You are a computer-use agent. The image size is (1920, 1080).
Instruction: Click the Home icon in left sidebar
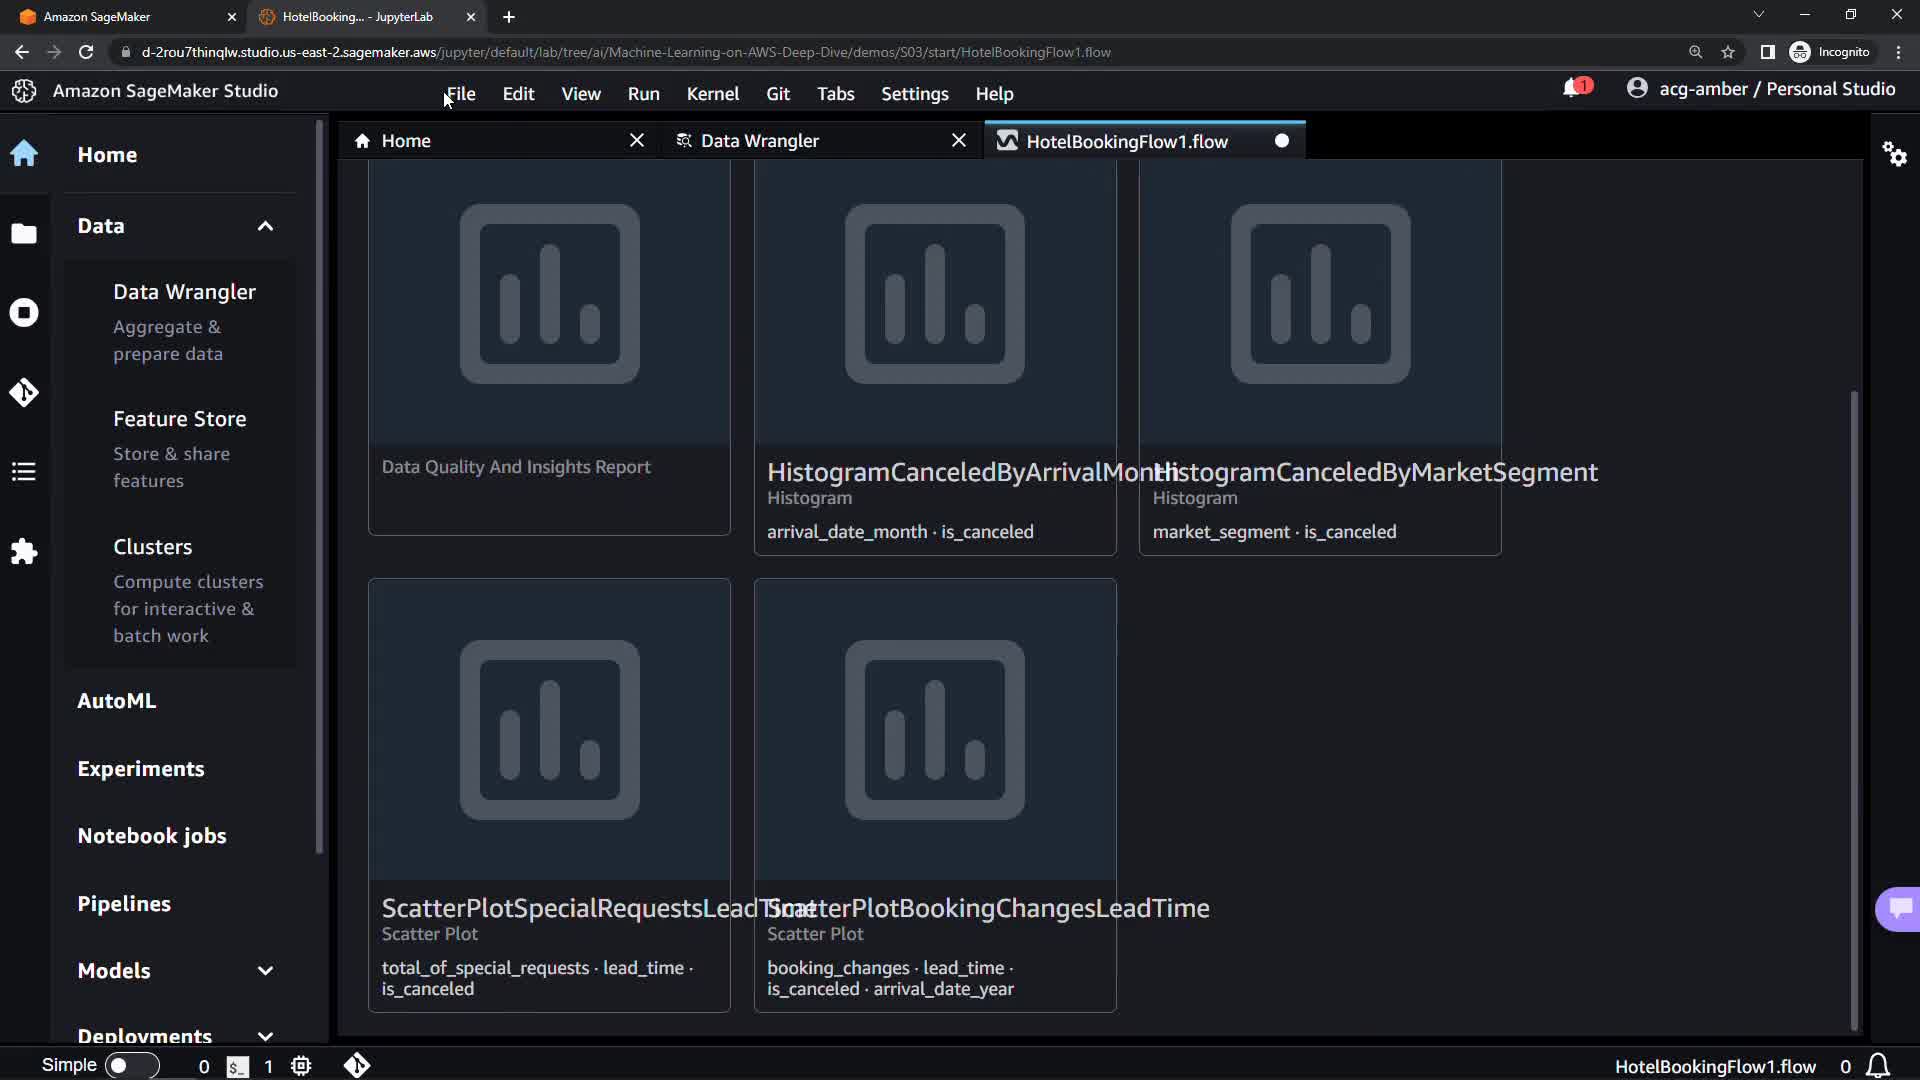coord(24,154)
